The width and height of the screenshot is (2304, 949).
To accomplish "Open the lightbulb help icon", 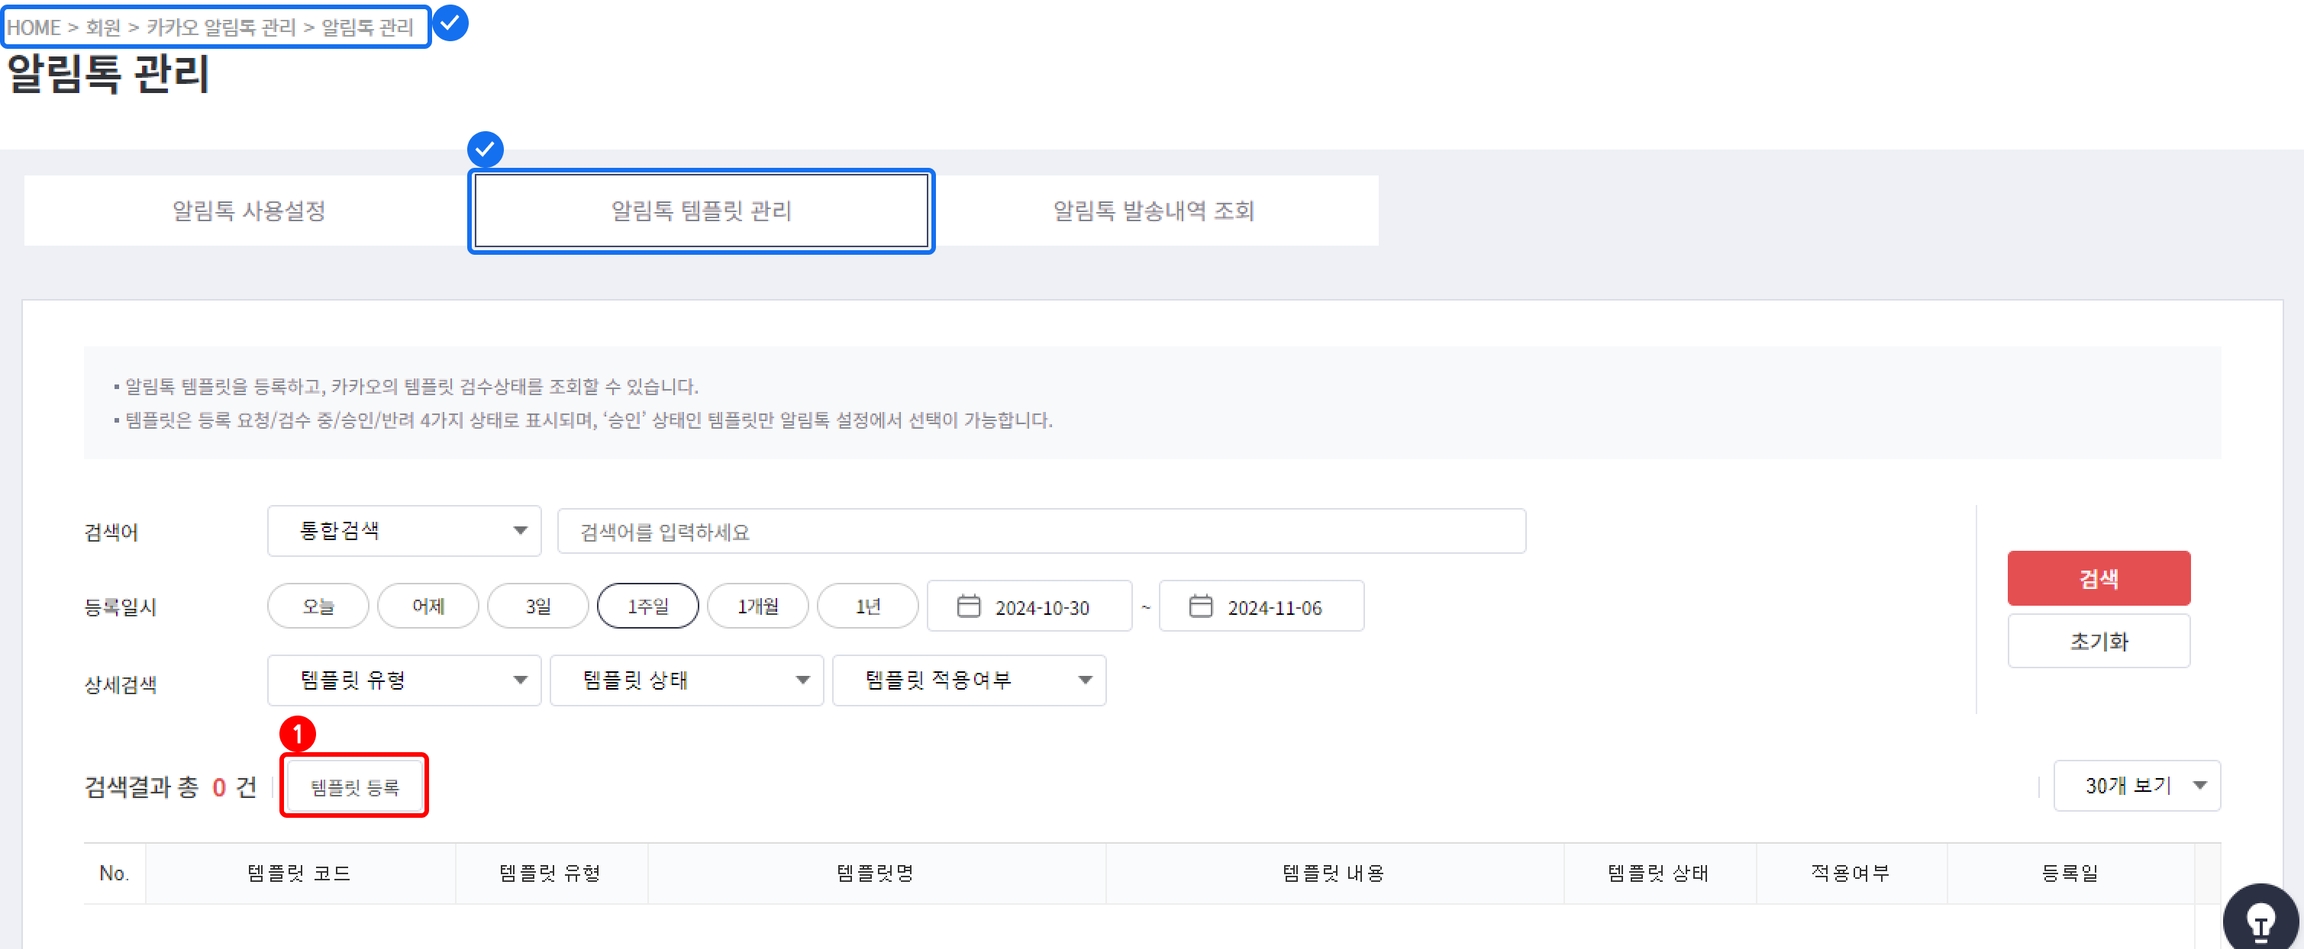I will click(2261, 919).
